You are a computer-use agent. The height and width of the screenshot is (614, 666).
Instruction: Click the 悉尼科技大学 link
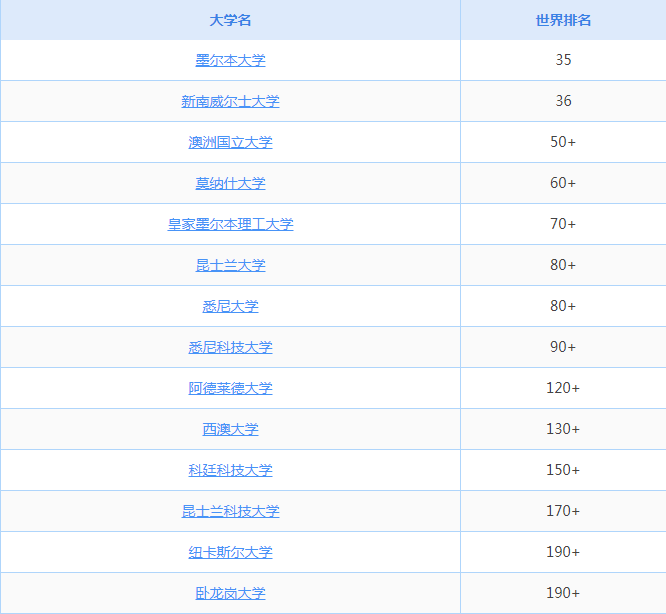230,347
